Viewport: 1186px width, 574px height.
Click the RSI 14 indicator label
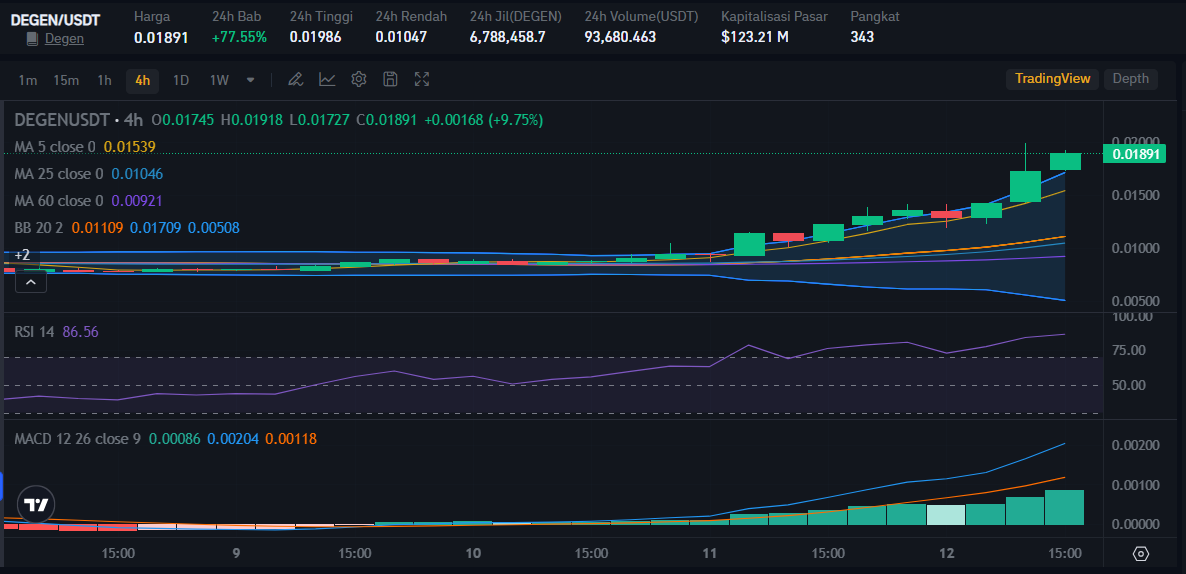34,331
